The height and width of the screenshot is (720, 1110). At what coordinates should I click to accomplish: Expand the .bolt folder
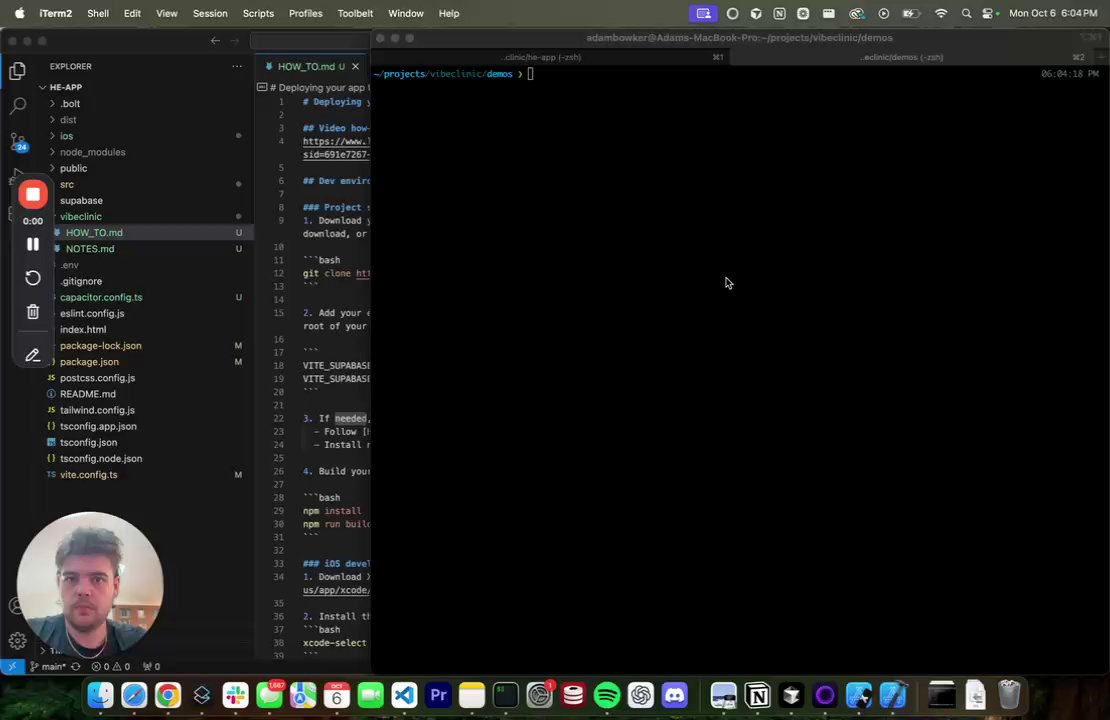click(x=70, y=103)
